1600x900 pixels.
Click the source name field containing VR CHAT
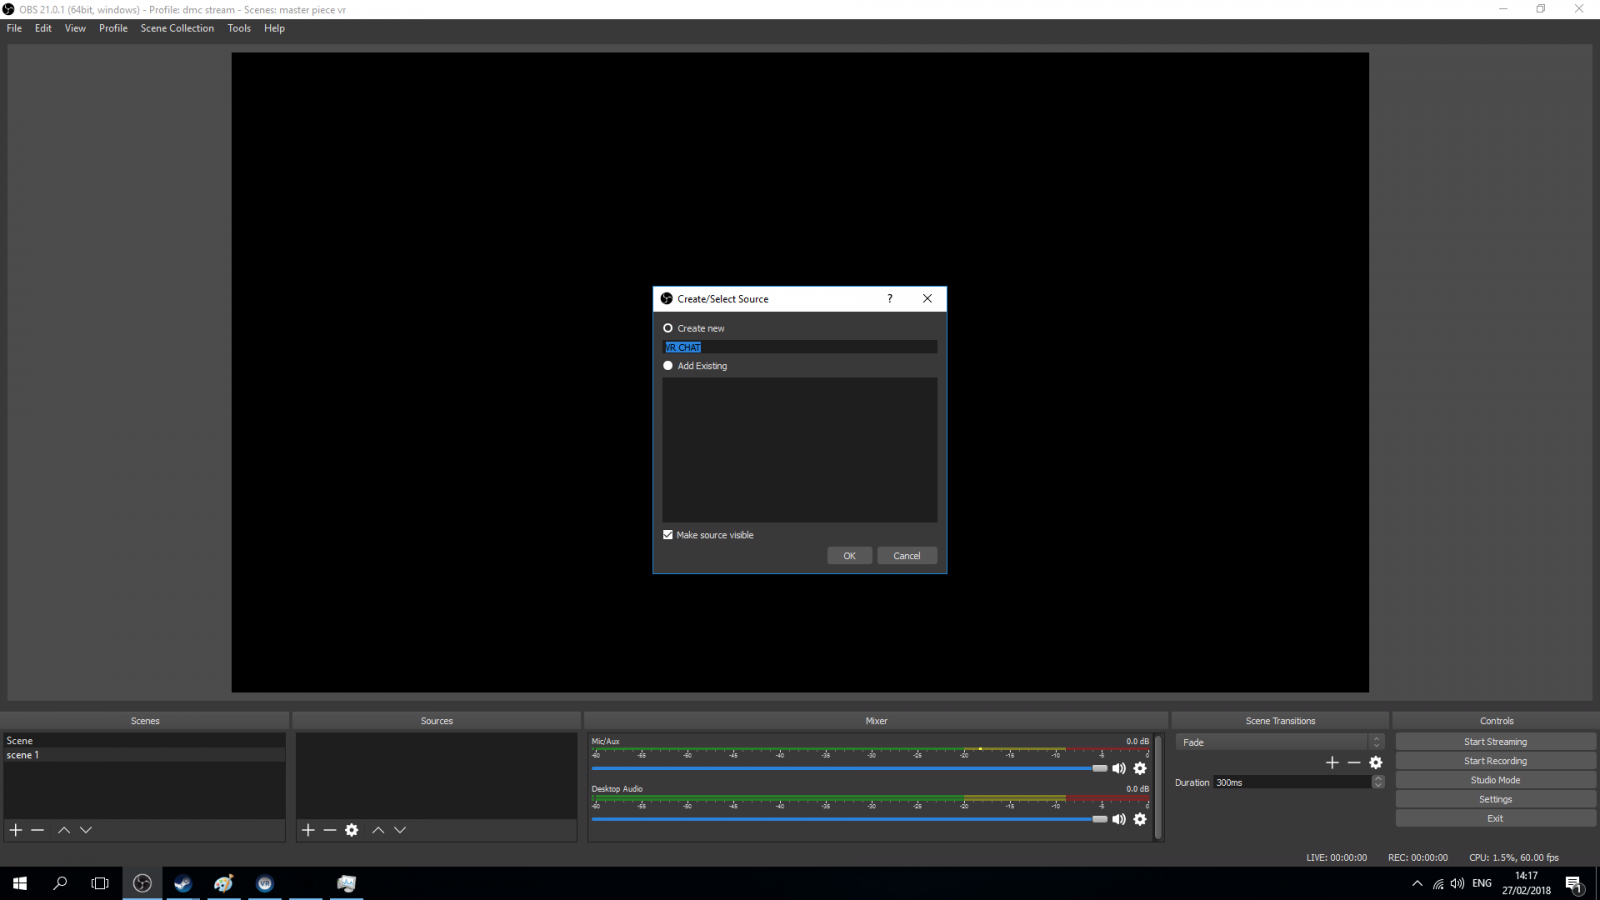[x=800, y=347]
